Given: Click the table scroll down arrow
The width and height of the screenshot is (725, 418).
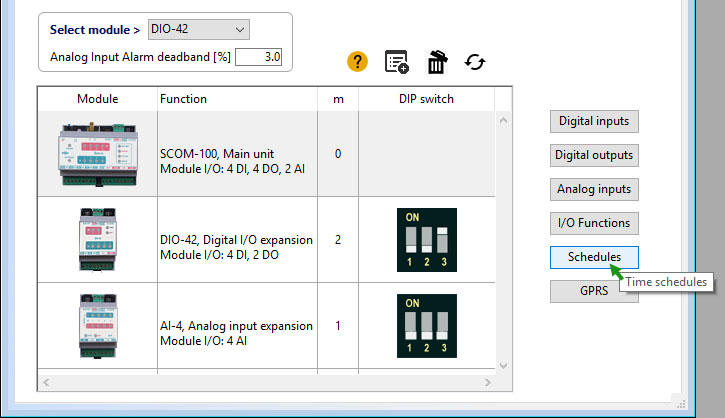Looking at the screenshot, I should (x=504, y=366).
